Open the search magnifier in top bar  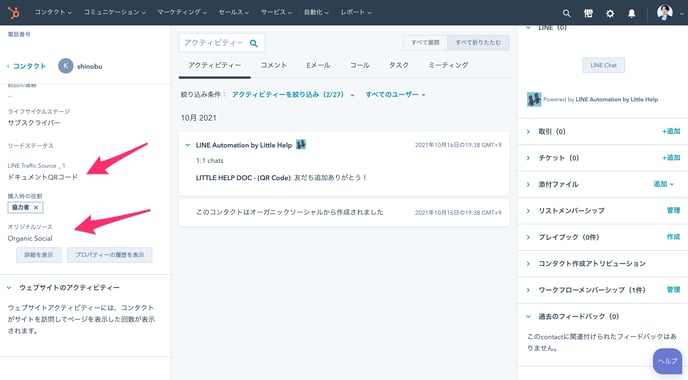tap(566, 13)
